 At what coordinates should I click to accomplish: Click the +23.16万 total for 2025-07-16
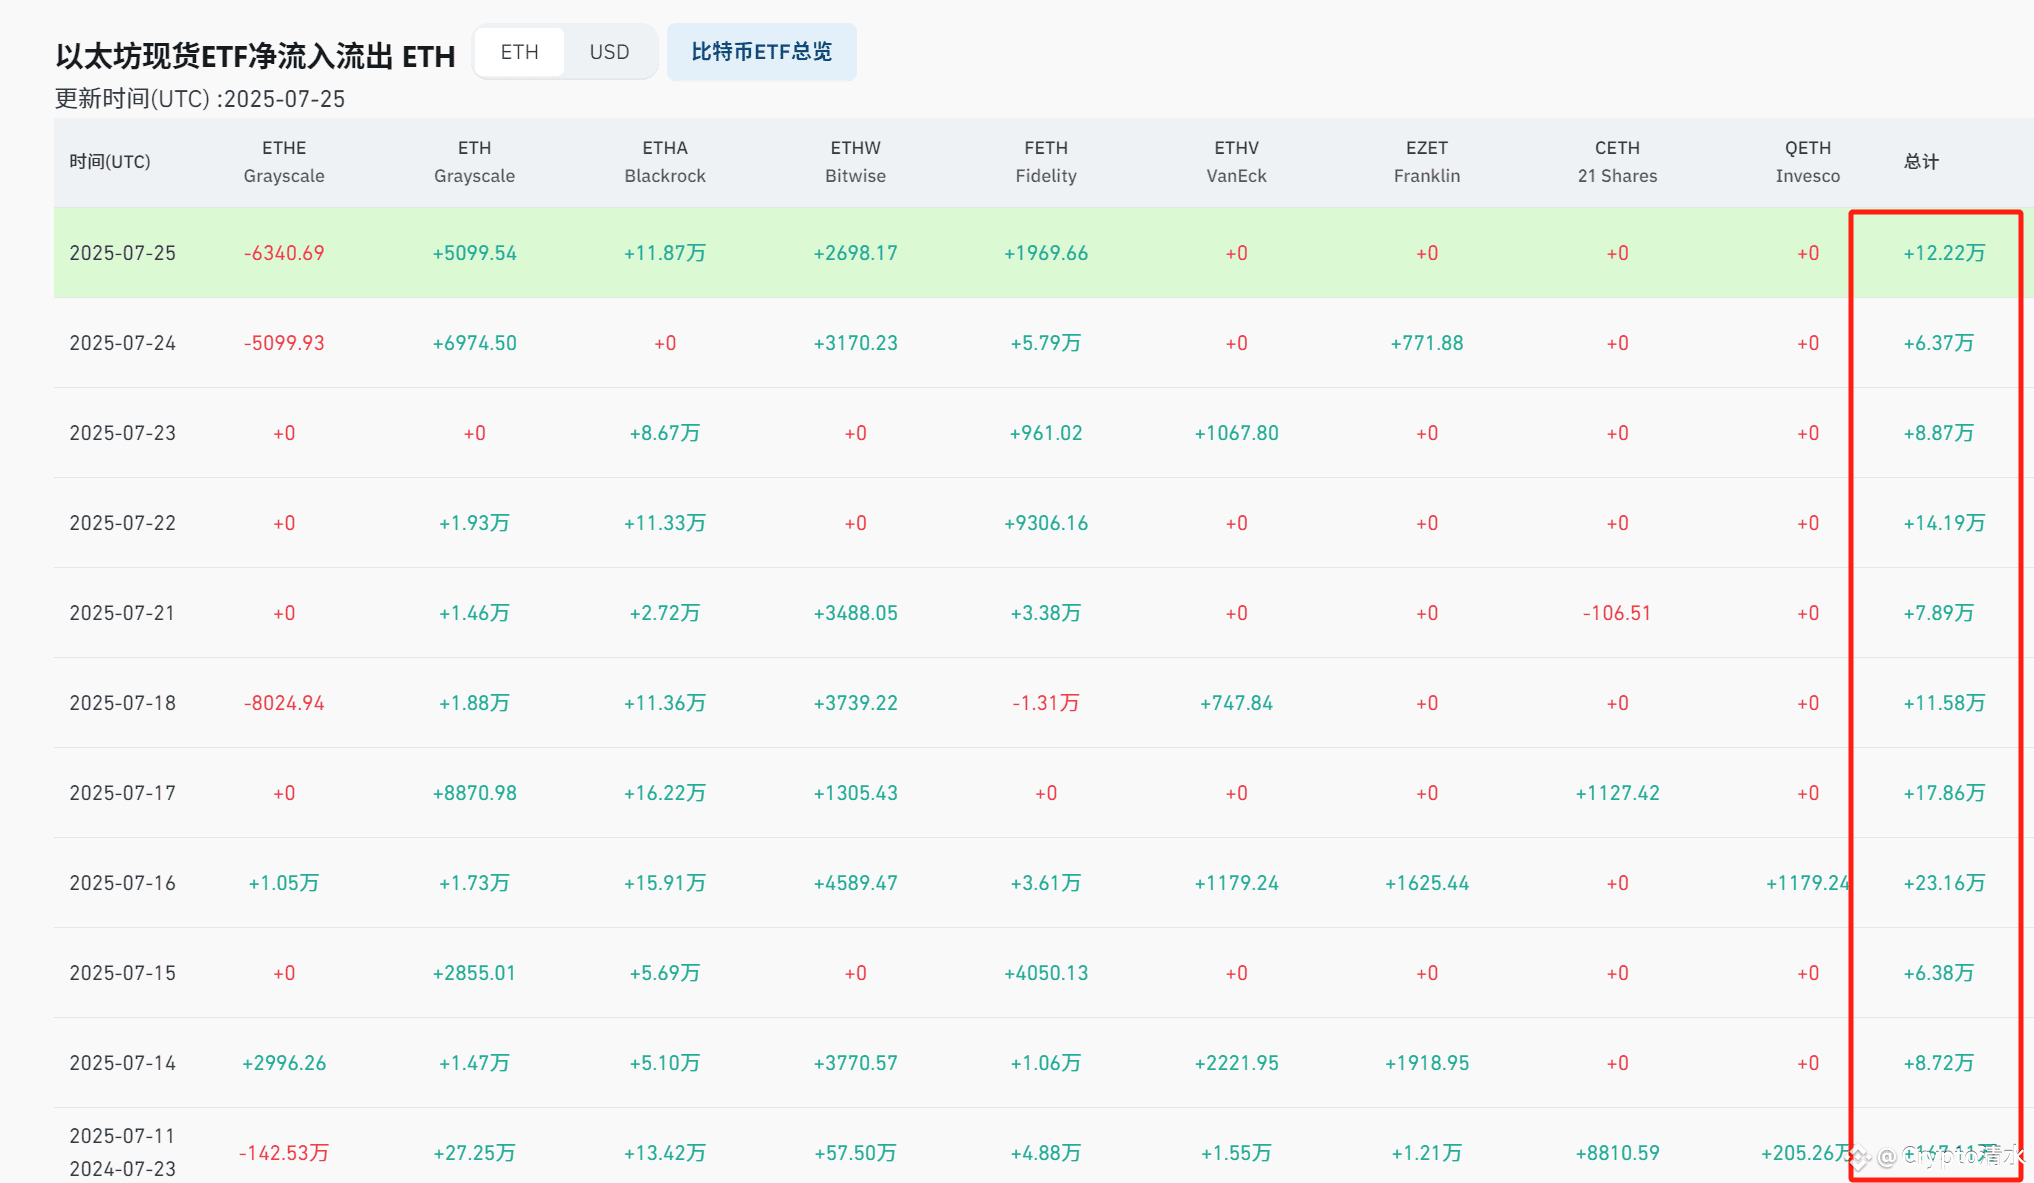click(1944, 883)
